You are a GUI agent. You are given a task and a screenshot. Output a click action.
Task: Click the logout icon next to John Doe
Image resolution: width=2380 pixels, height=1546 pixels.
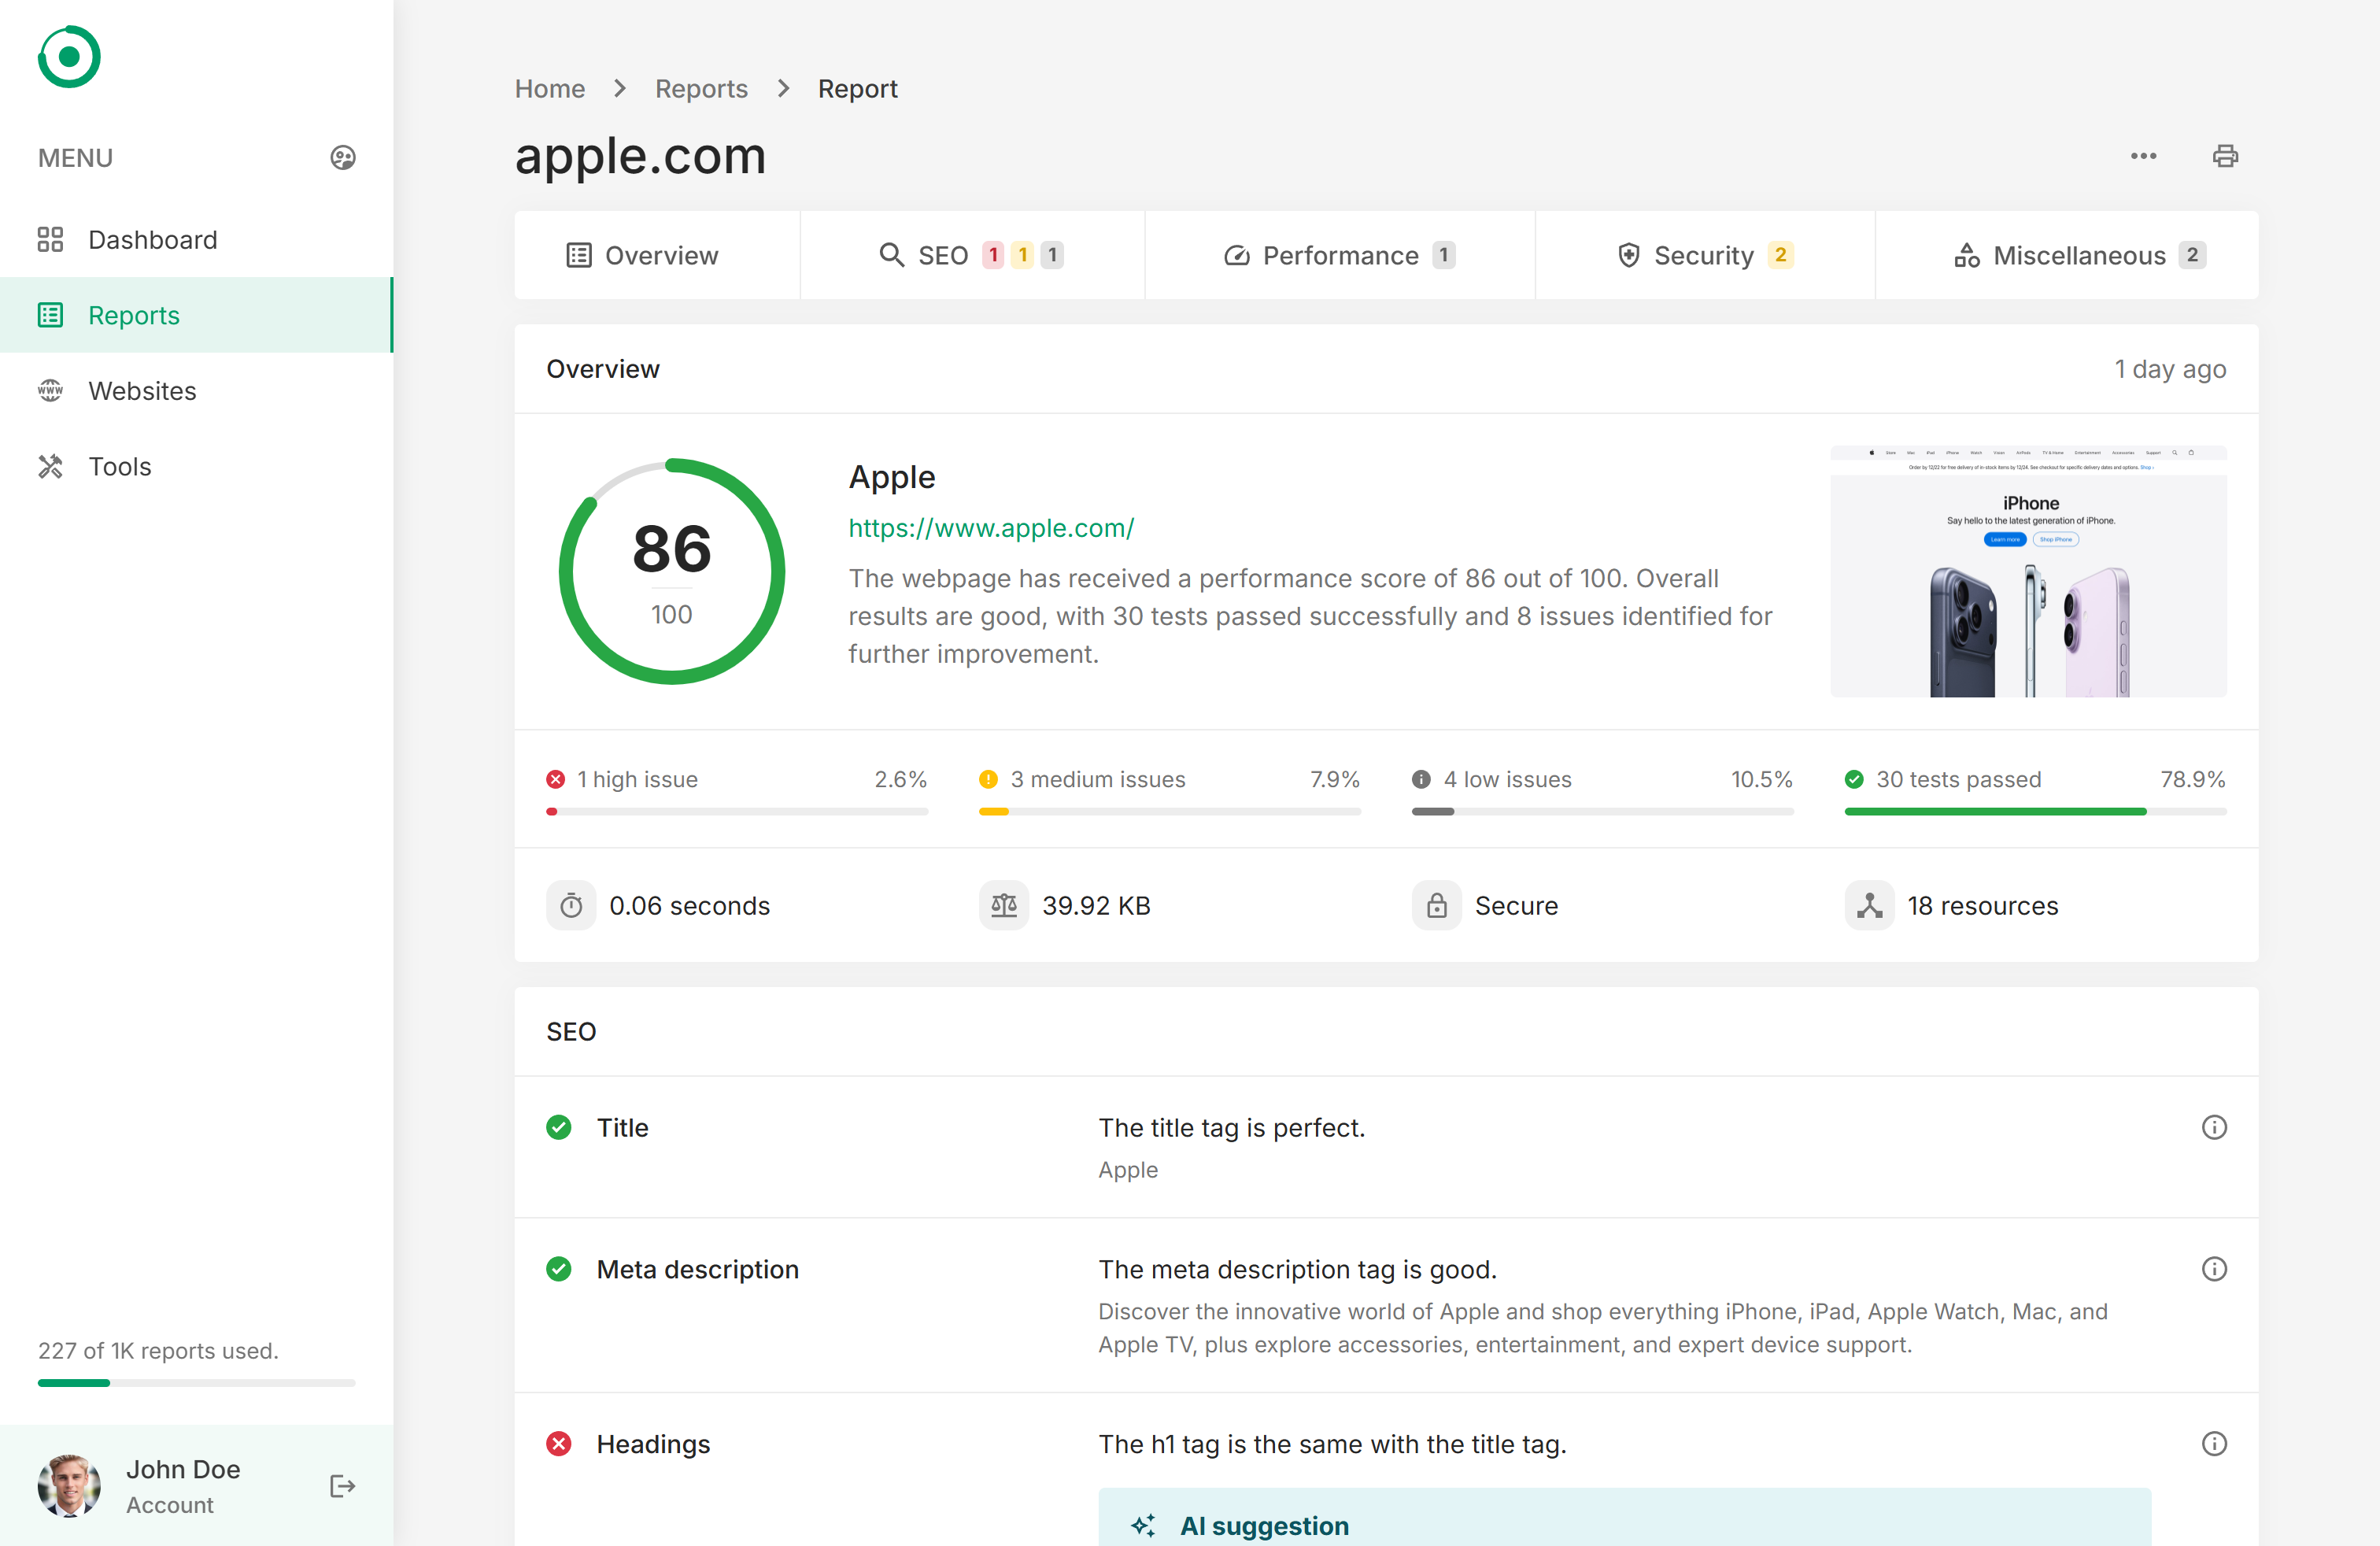click(342, 1486)
